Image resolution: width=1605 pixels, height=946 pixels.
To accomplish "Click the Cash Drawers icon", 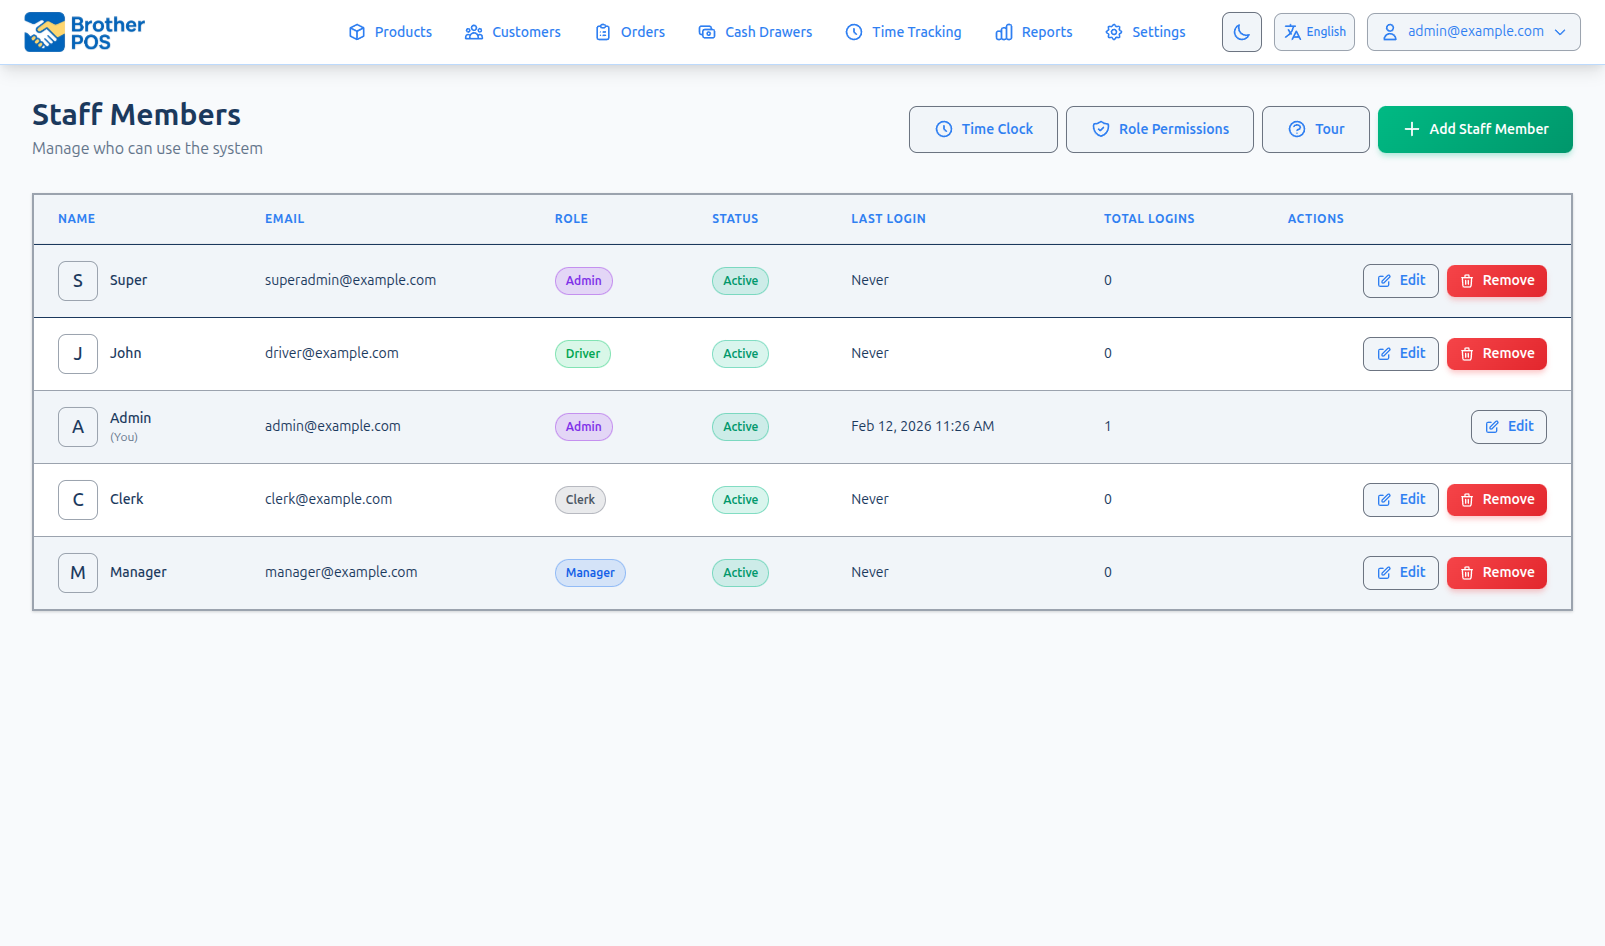I will coord(706,32).
